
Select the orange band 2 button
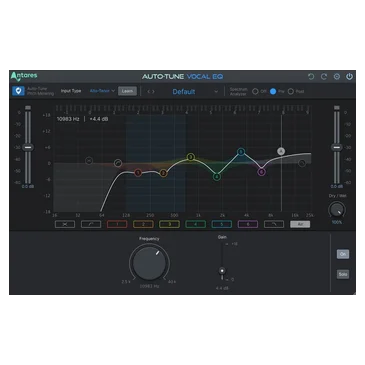click(143, 224)
